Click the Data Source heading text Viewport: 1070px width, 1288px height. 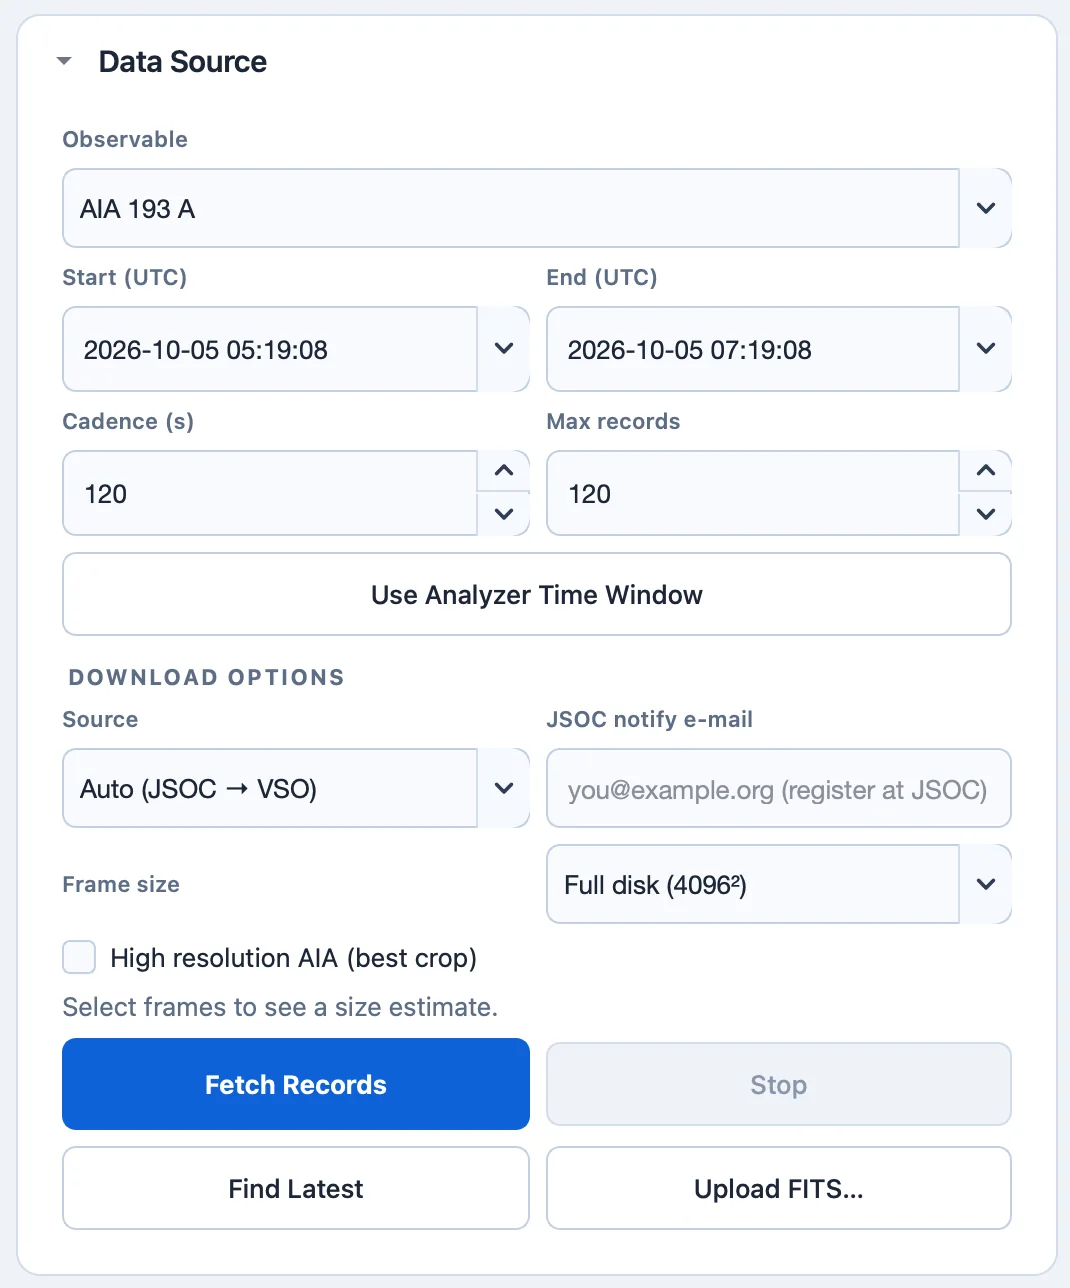click(x=183, y=62)
